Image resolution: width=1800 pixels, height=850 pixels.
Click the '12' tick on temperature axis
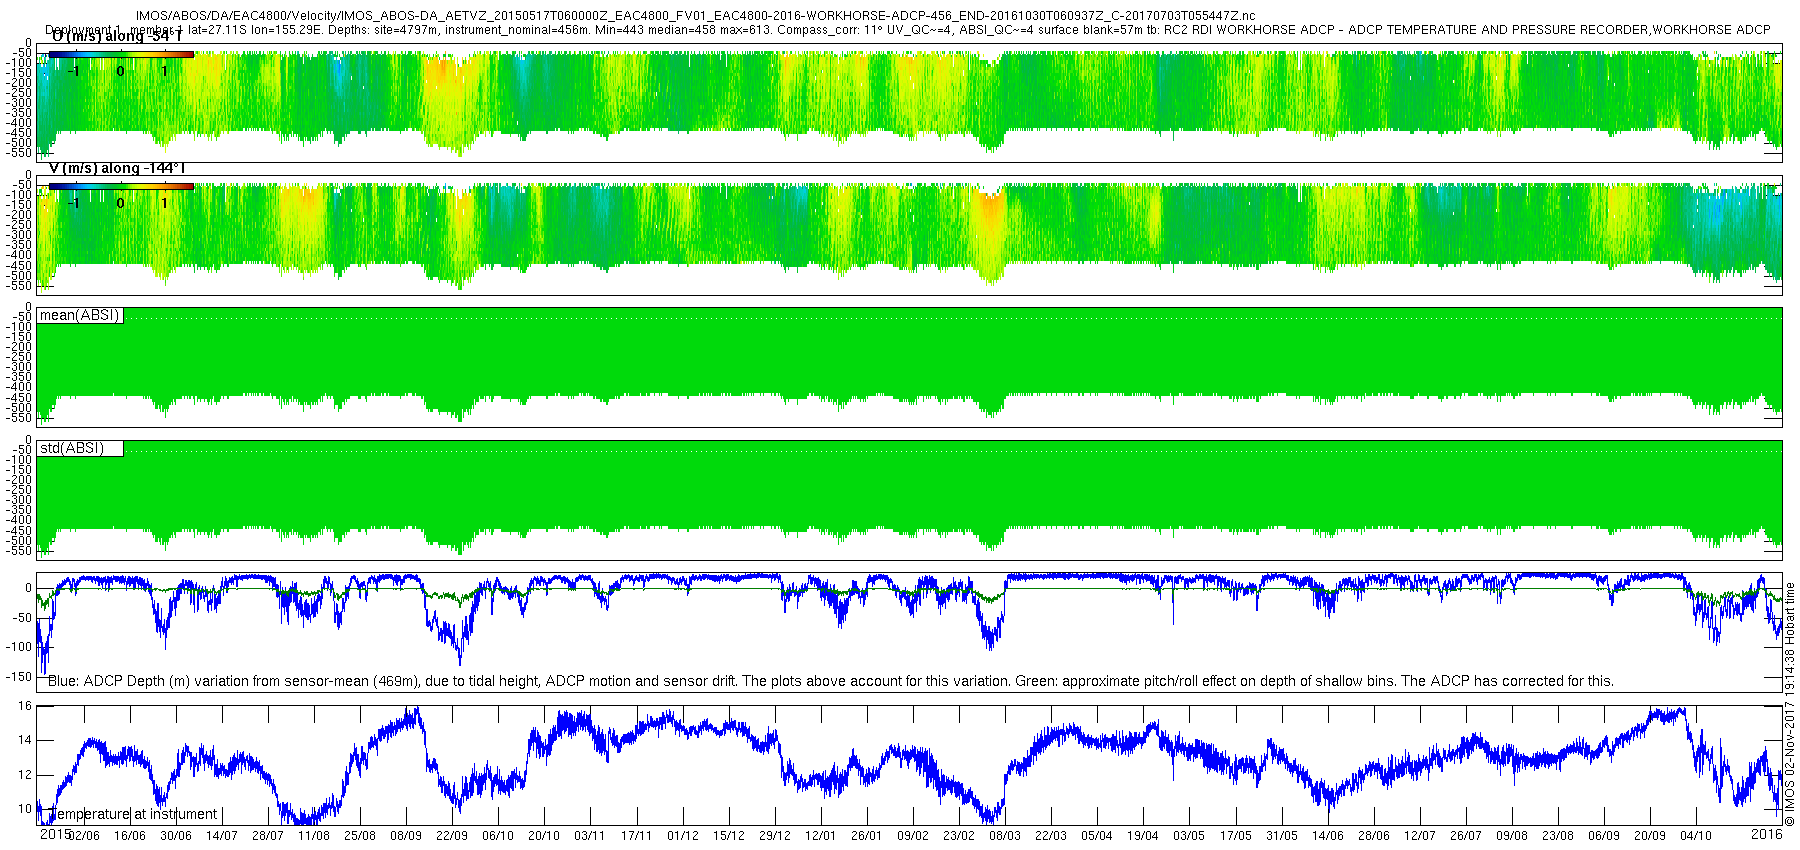tap(26, 775)
